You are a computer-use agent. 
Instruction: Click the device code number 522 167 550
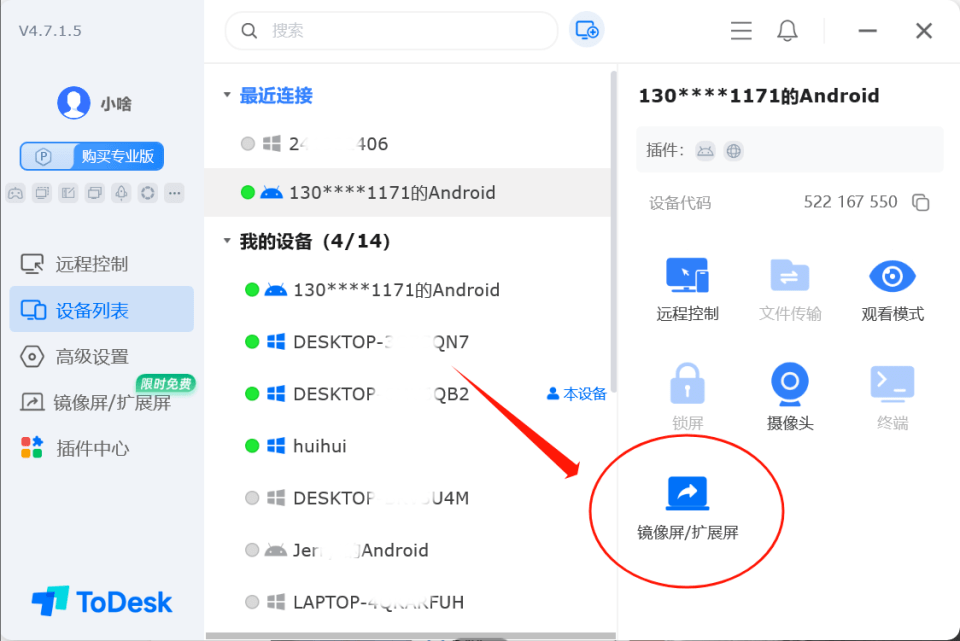850,202
